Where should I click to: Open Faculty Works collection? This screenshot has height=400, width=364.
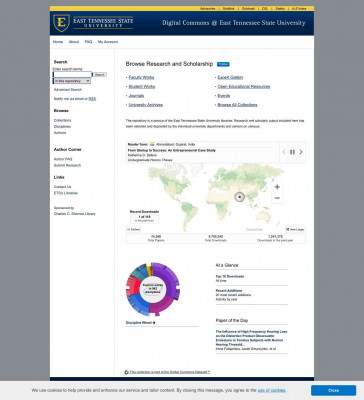pyautogui.click(x=141, y=77)
